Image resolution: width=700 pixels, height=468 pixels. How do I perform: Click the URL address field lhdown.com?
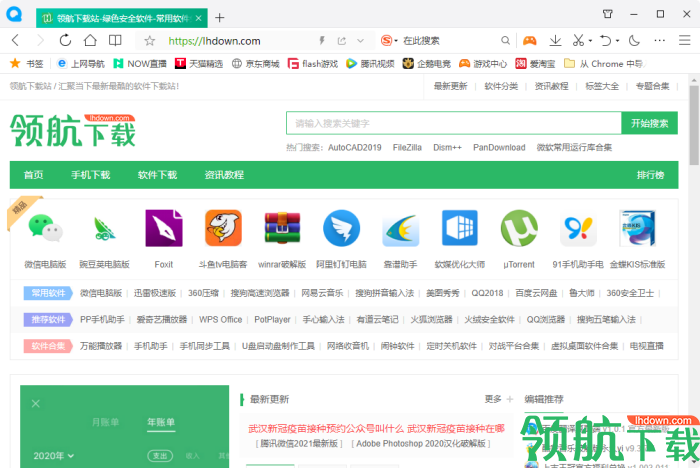tap(214, 41)
